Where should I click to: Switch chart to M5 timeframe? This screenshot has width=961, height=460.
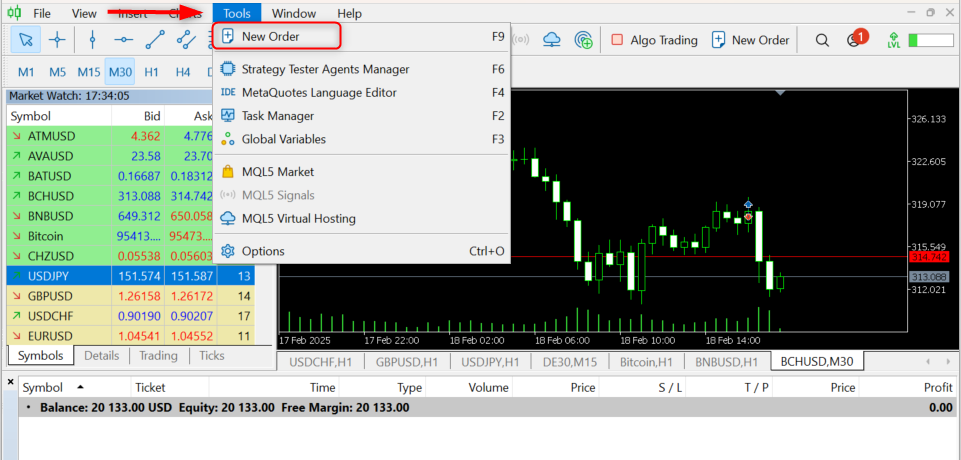[x=57, y=72]
